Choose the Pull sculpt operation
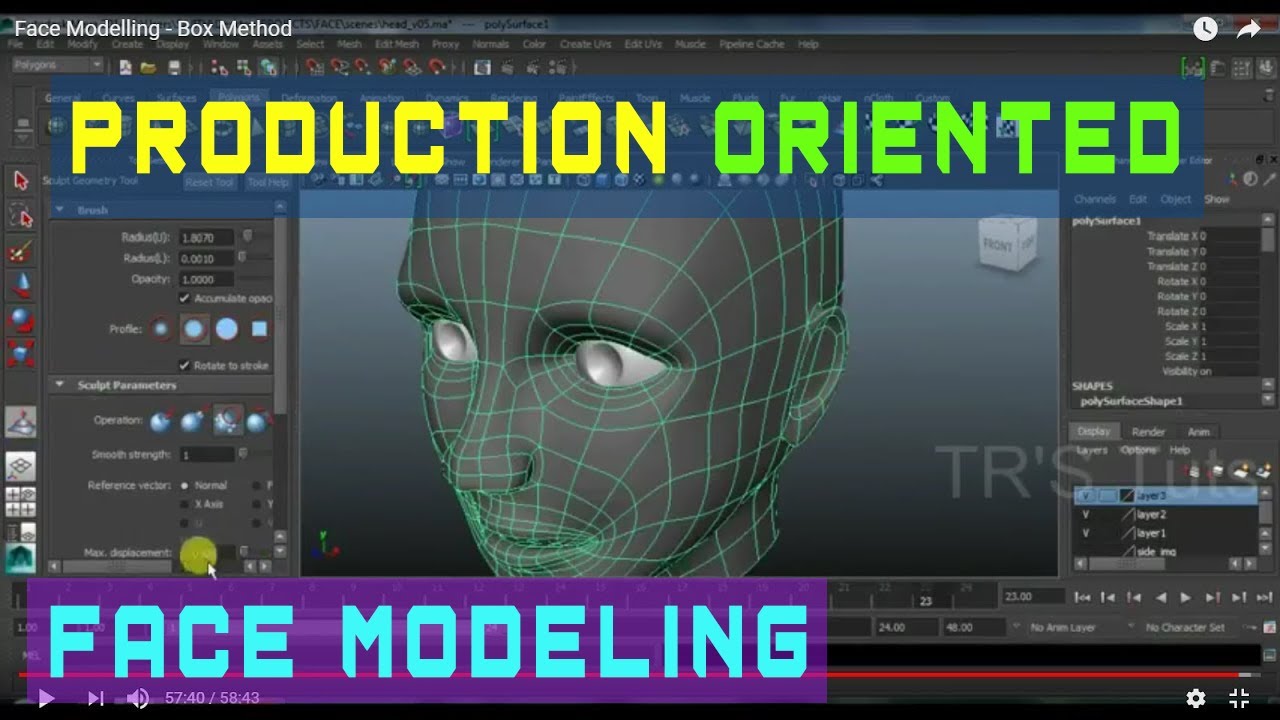 click(193, 422)
